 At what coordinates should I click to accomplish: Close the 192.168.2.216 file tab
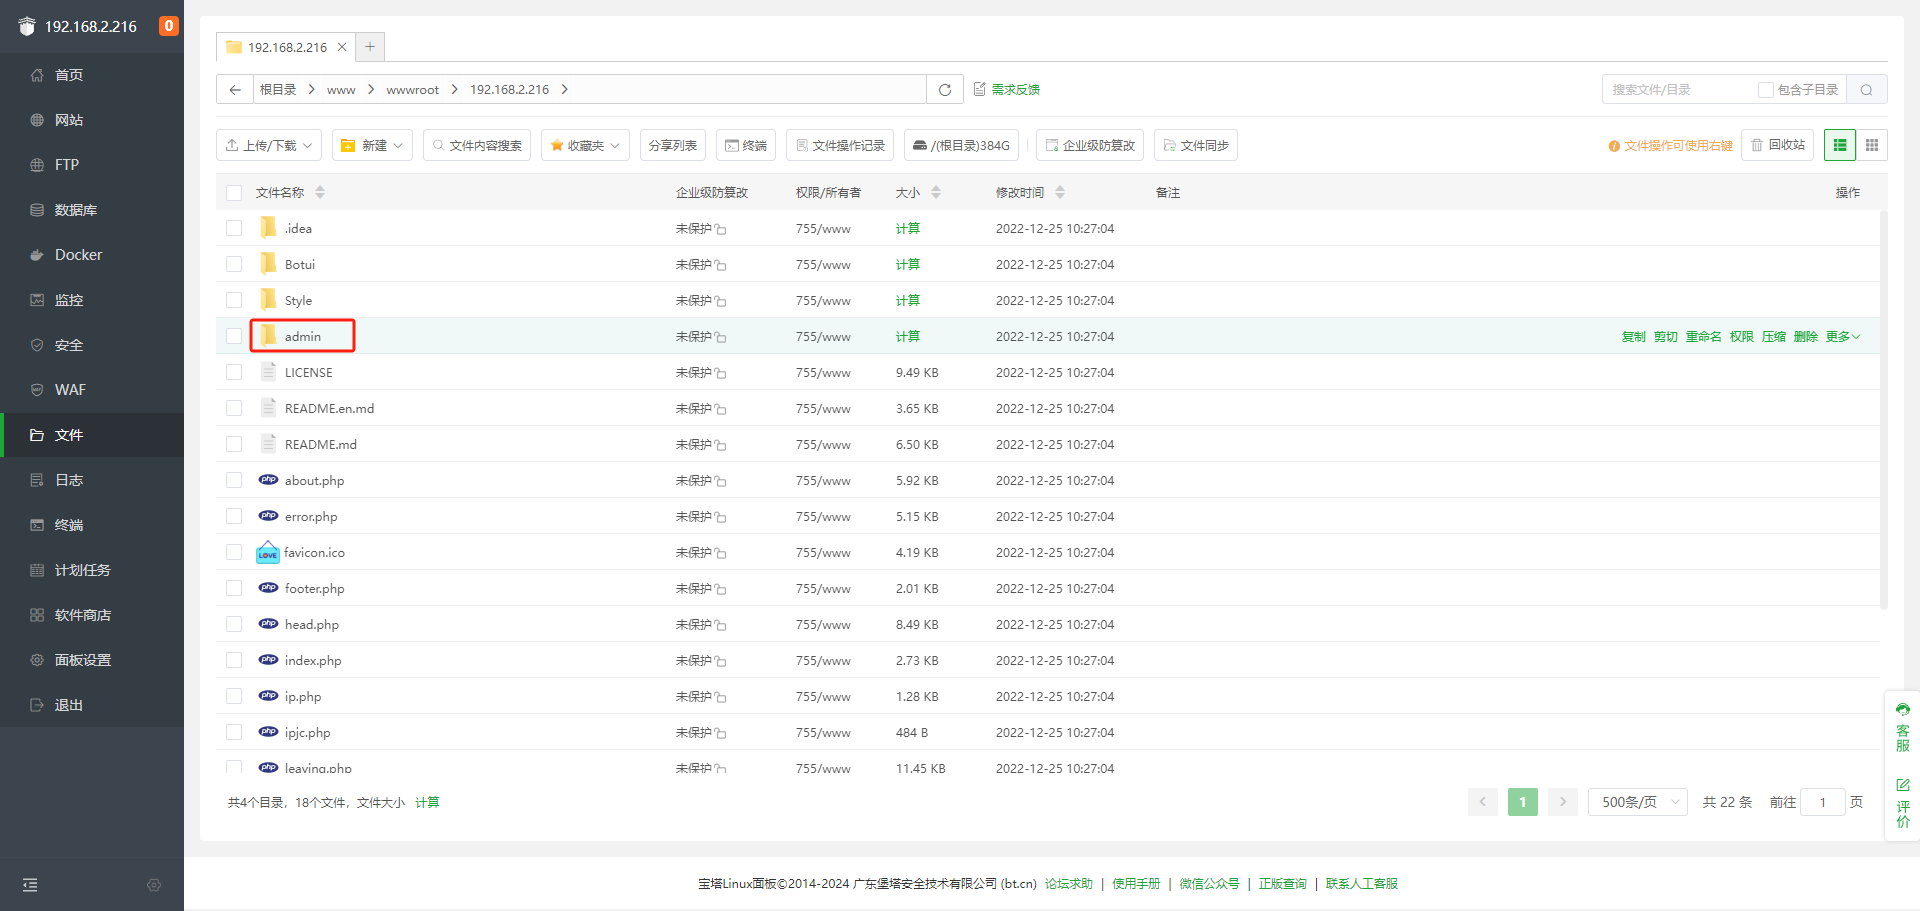pyautogui.click(x=342, y=47)
